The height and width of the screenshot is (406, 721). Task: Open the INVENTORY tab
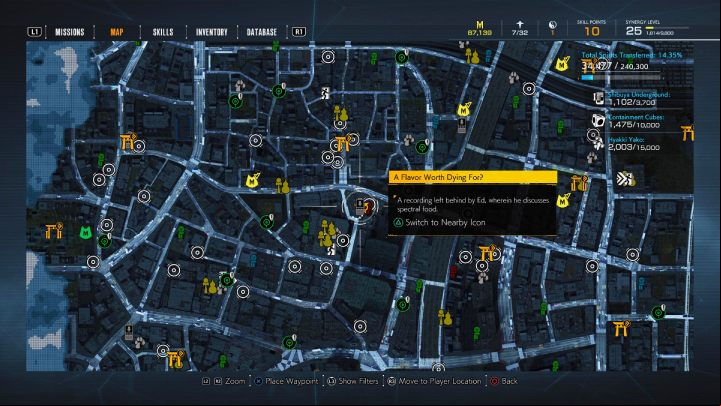point(212,32)
